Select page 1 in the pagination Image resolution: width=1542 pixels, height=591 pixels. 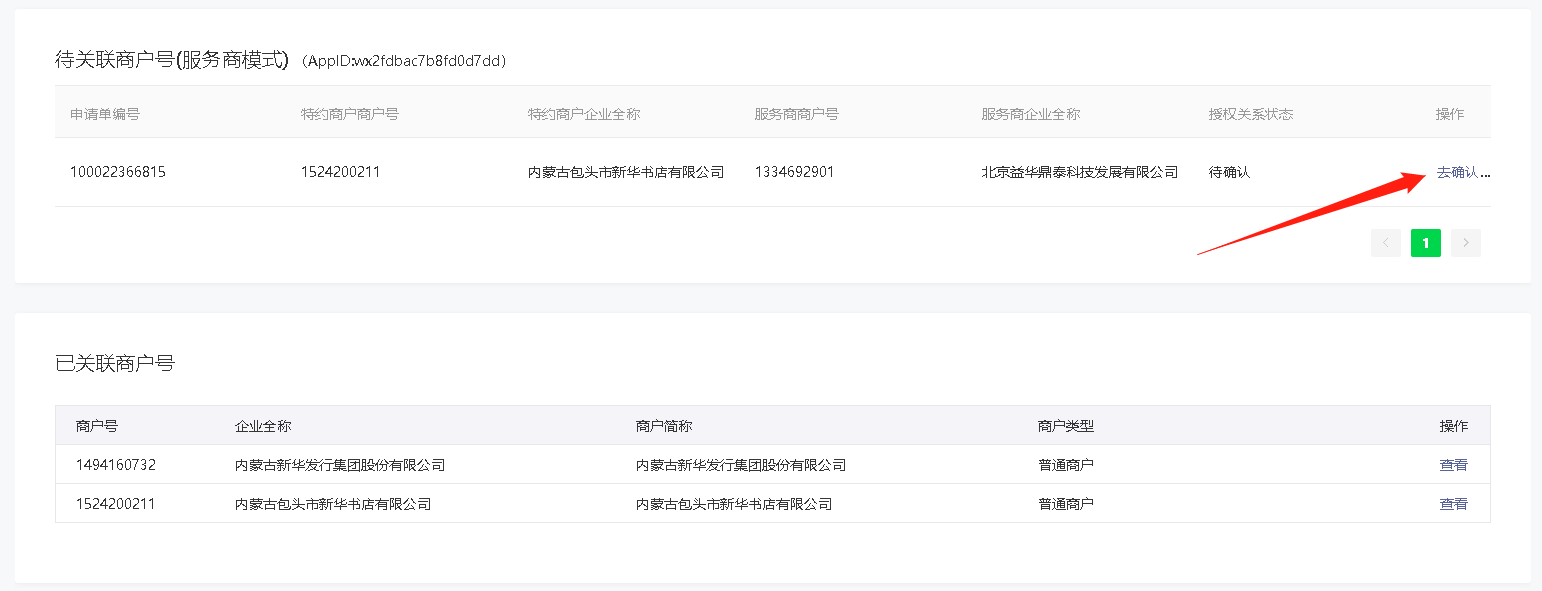point(1425,243)
